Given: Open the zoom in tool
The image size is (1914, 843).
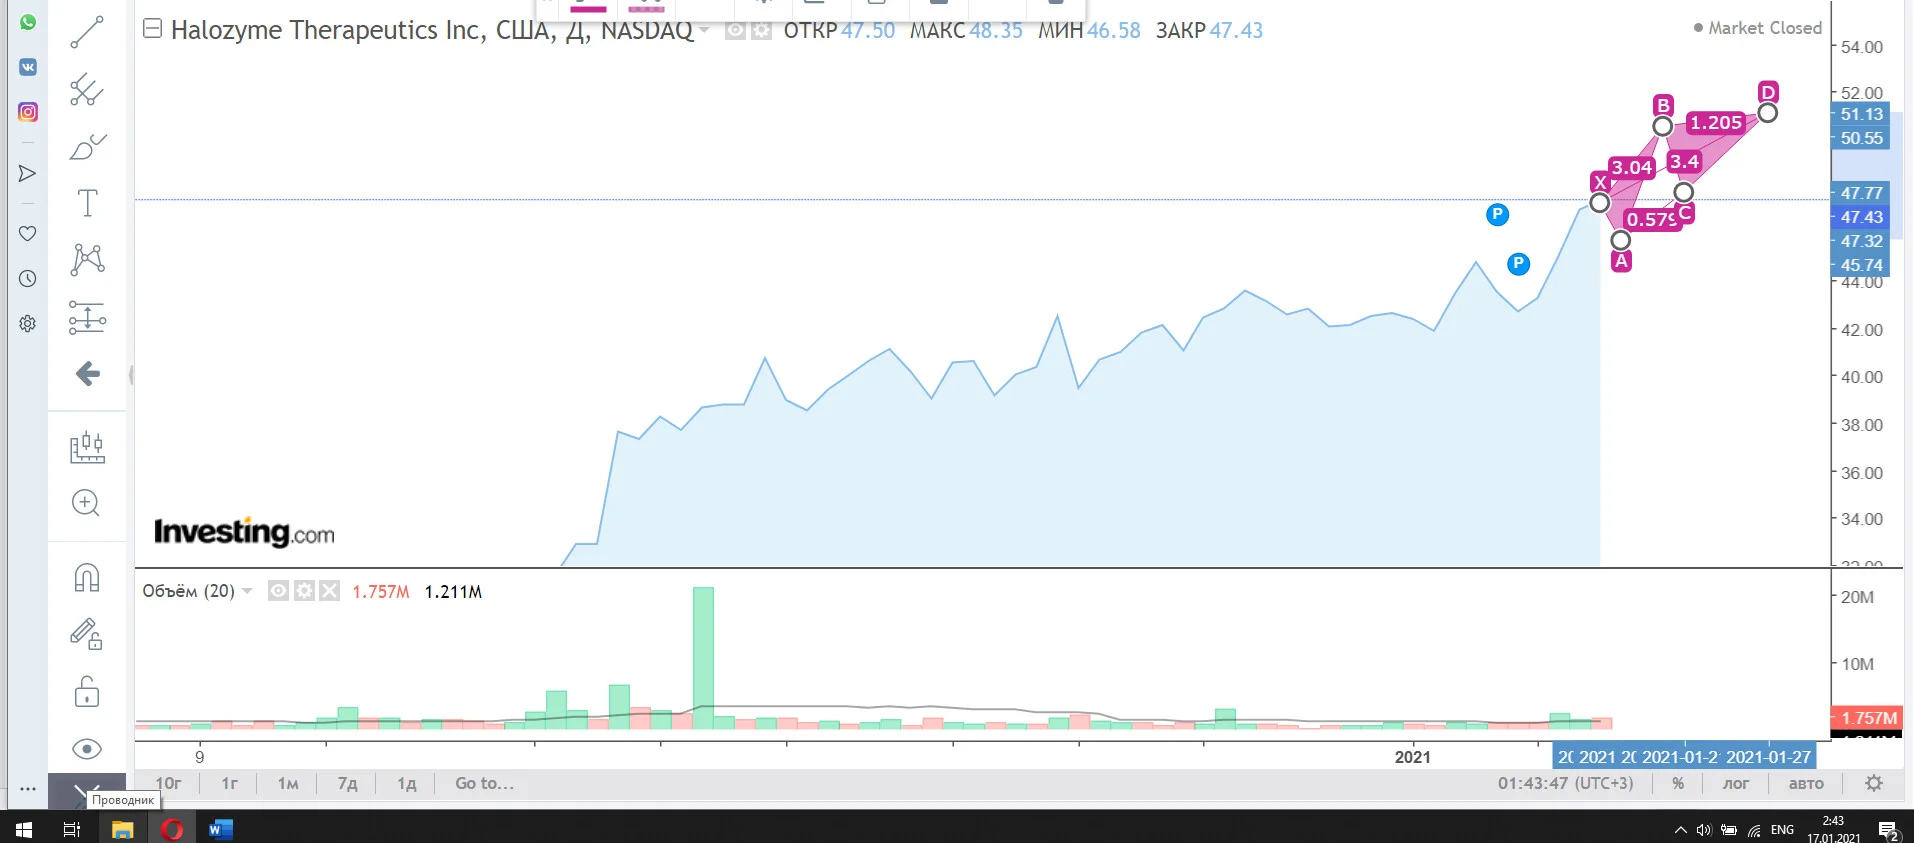Looking at the screenshot, I should tap(87, 503).
